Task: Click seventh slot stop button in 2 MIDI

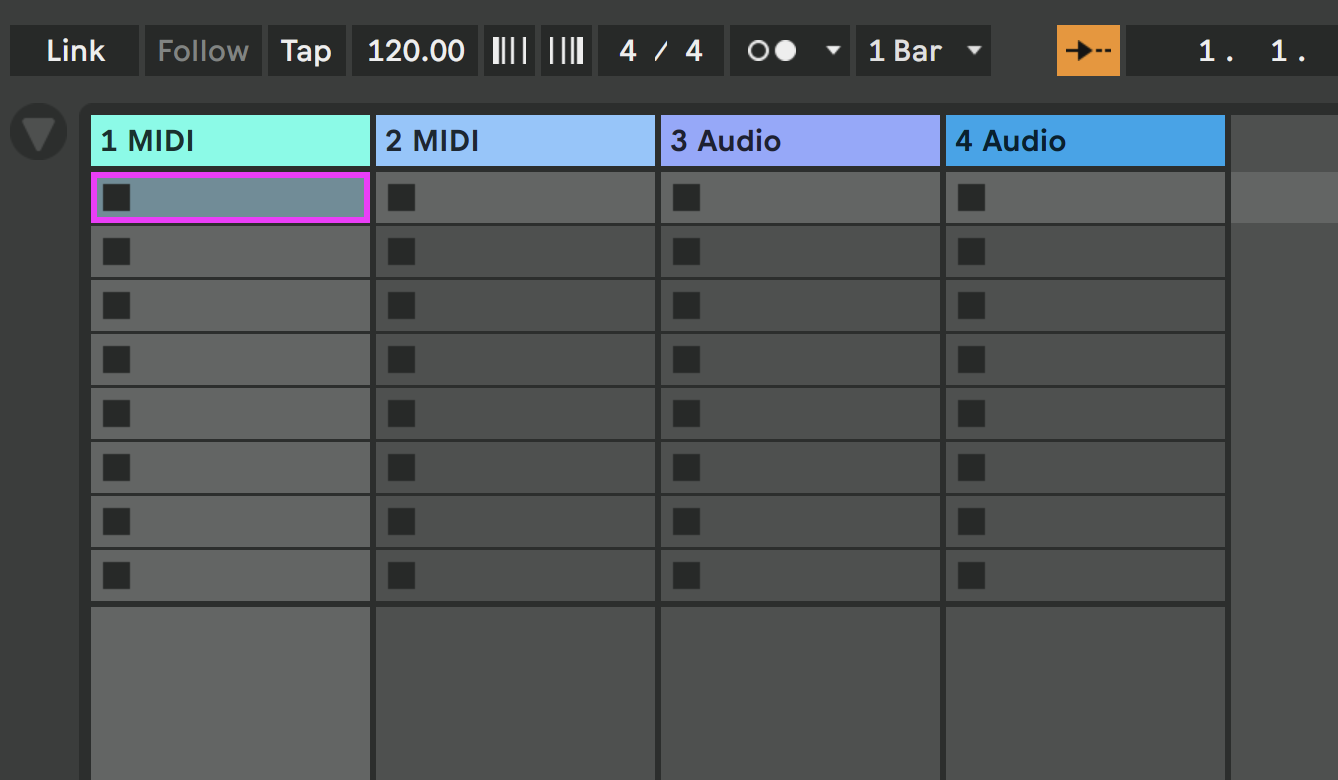Action: [x=402, y=522]
